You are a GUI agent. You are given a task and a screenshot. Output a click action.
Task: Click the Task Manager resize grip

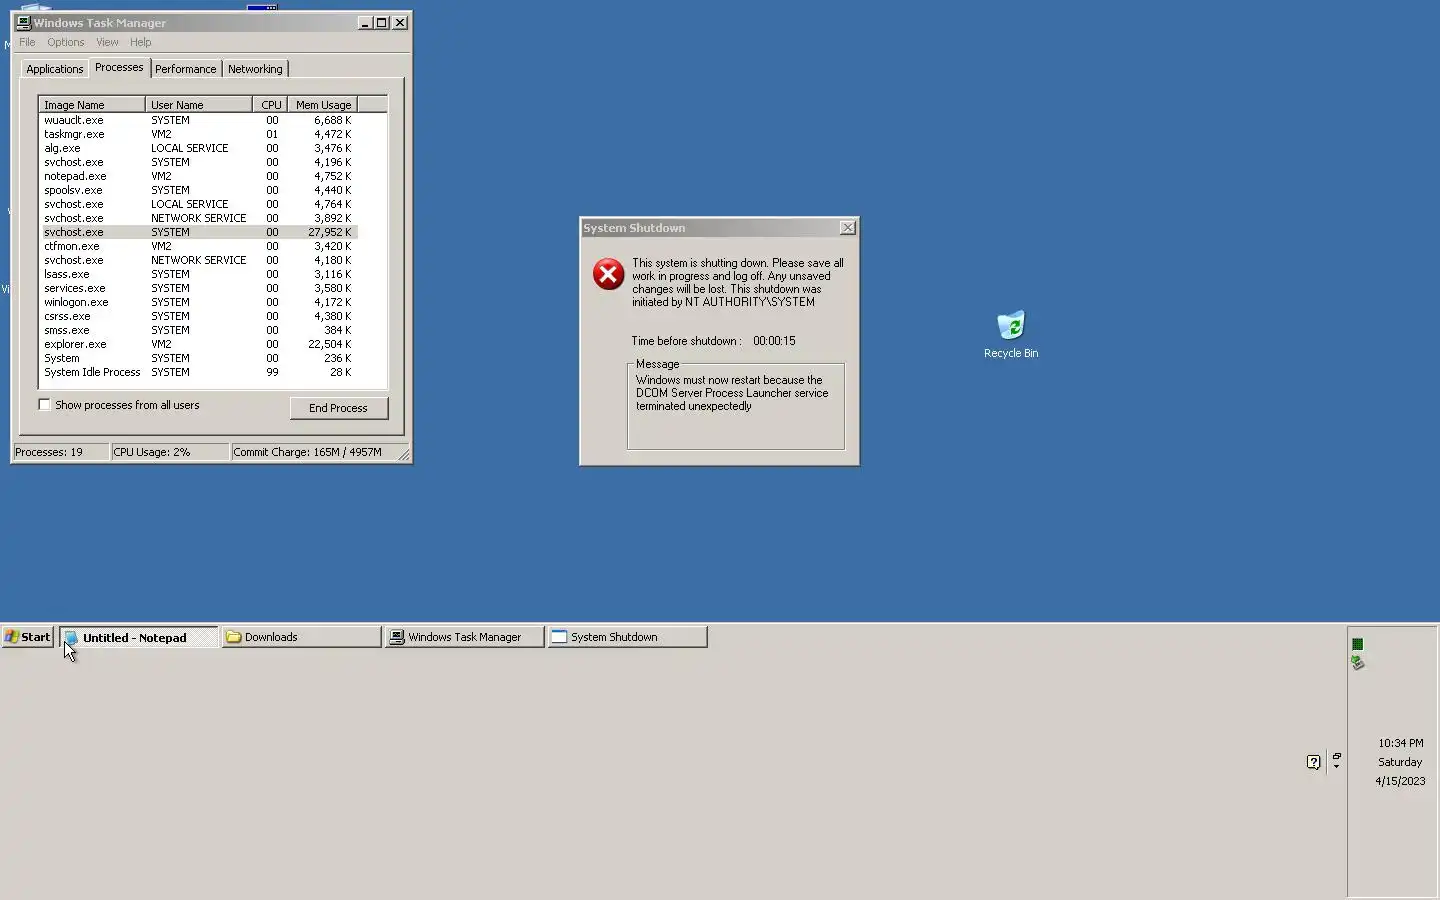coord(404,455)
